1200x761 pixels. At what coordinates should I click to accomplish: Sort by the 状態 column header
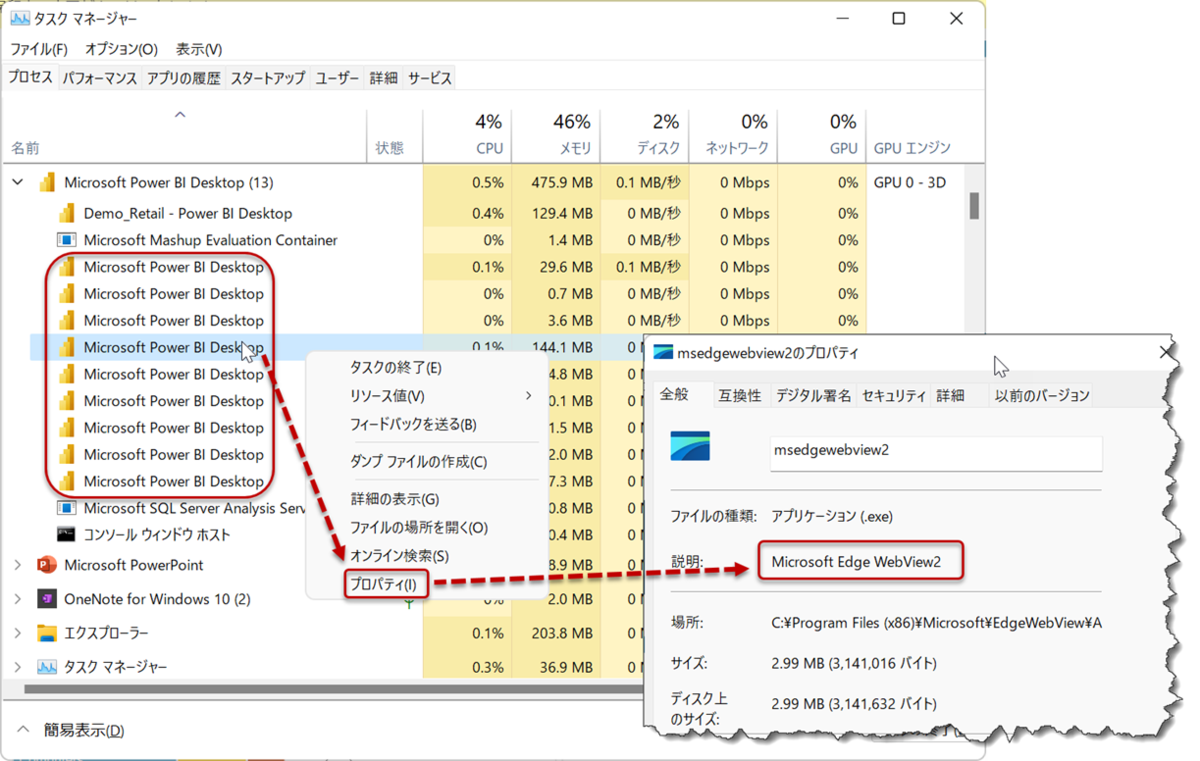point(396,134)
